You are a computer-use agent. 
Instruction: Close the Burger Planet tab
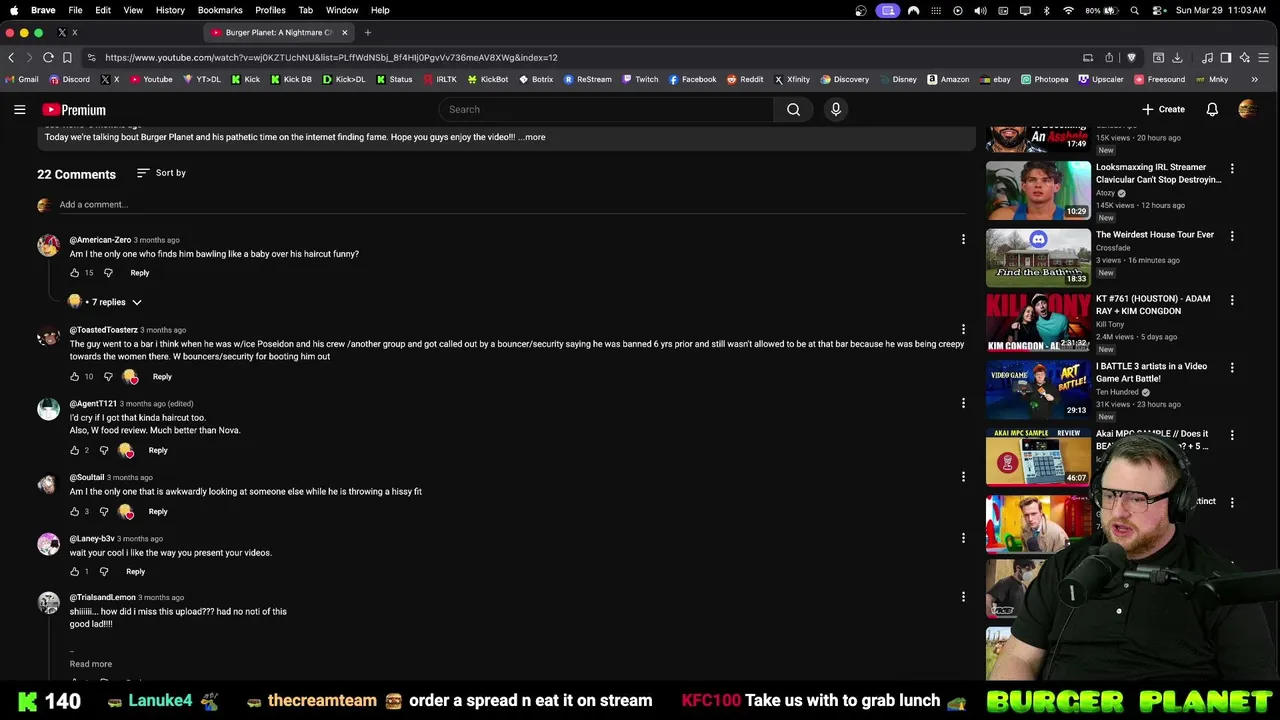click(344, 32)
